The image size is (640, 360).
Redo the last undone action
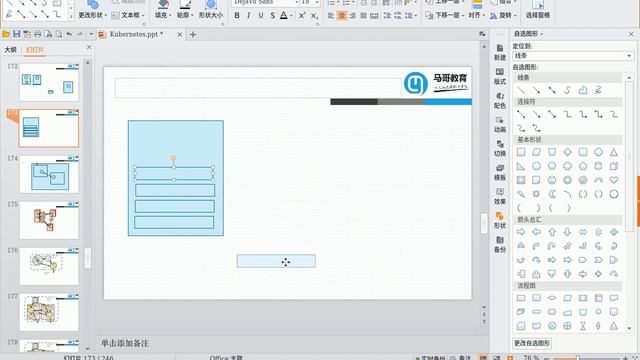80,34
